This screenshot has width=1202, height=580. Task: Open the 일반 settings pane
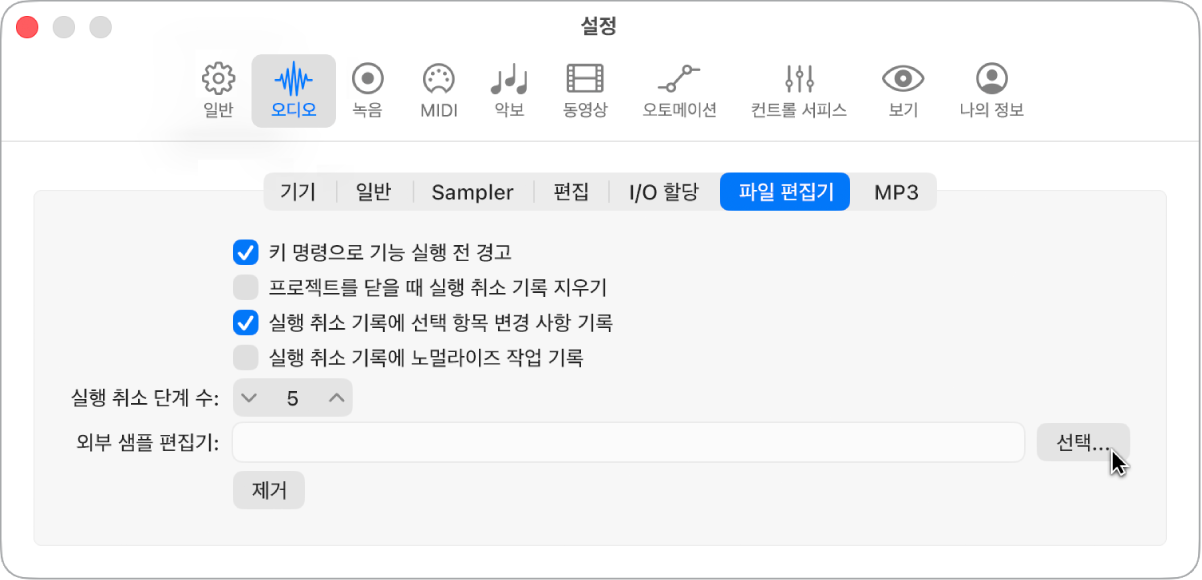point(216,90)
